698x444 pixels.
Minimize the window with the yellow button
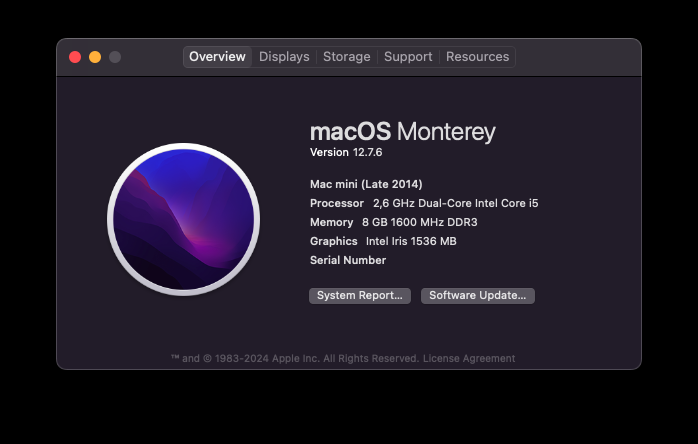[95, 57]
